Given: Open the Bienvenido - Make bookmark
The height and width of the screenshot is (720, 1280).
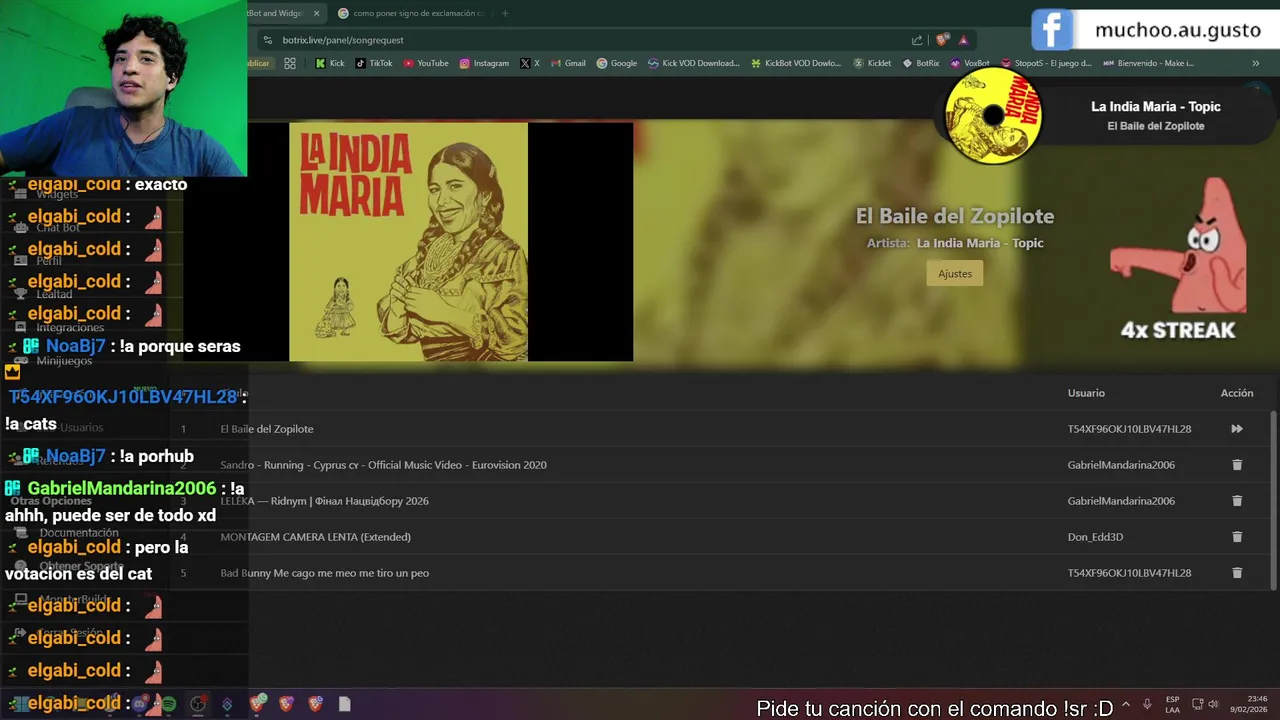Looking at the screenshot, I should point(1149,63).
